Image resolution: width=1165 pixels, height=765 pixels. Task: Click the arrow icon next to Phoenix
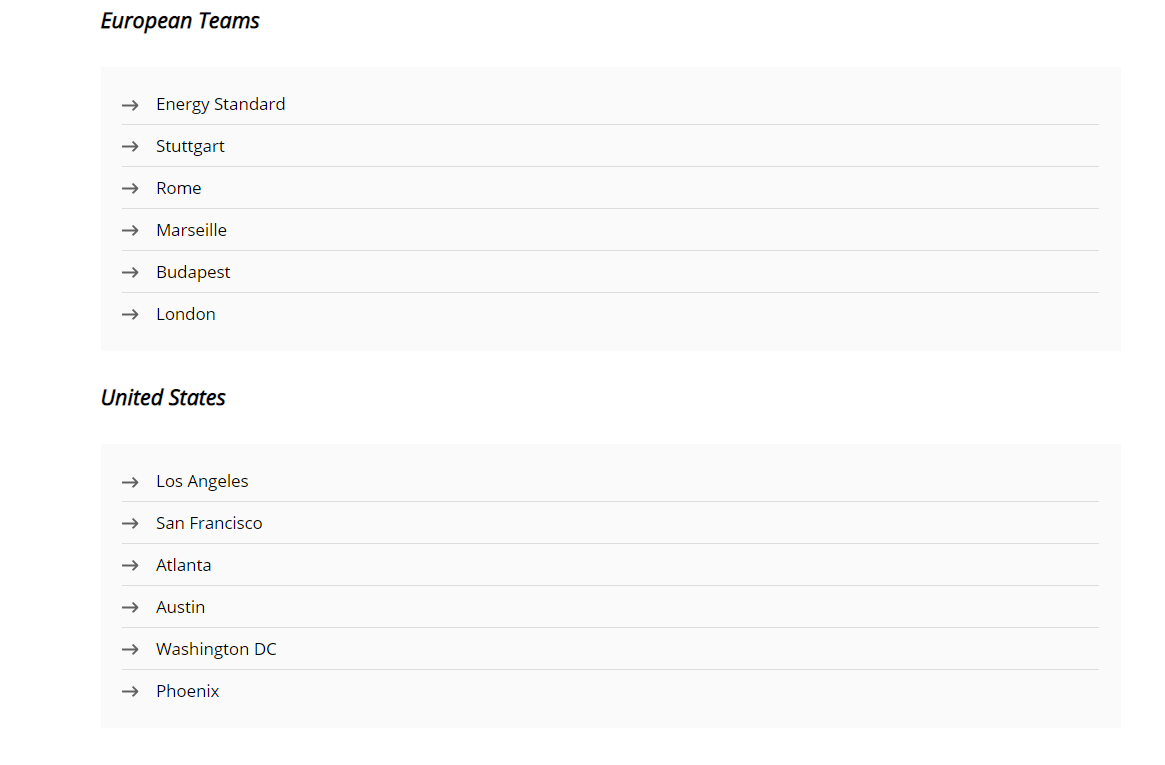(x=130, y=692)
